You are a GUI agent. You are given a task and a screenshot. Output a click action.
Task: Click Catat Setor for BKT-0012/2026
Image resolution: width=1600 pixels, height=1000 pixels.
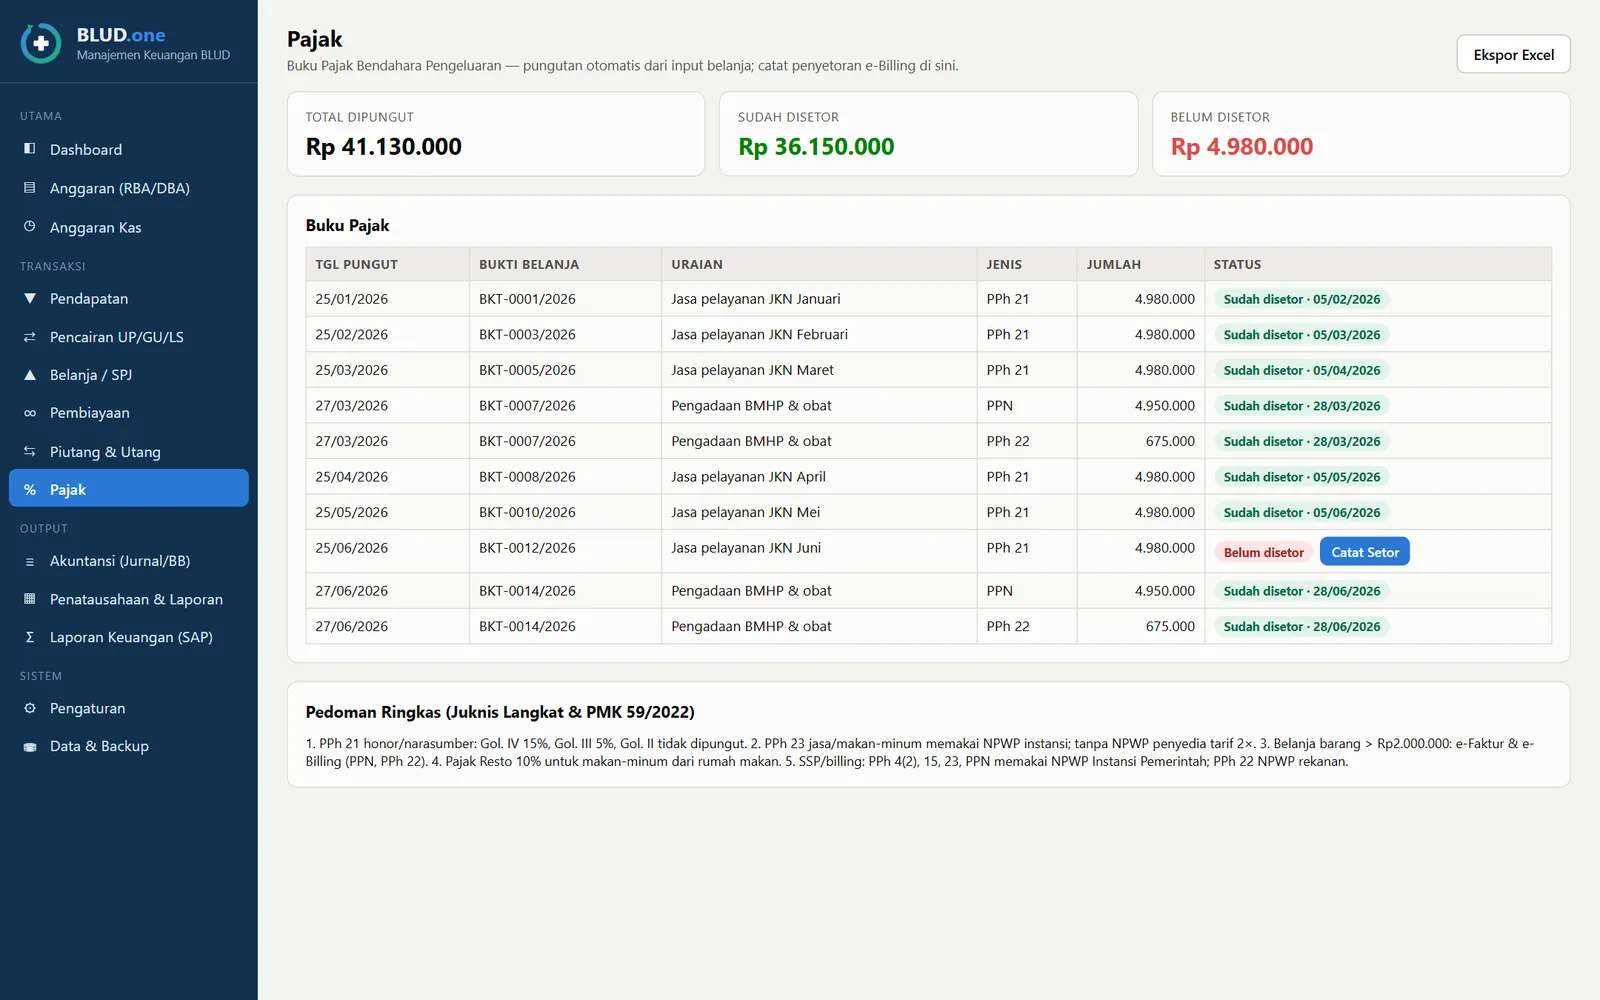(x=1365, y=552)
